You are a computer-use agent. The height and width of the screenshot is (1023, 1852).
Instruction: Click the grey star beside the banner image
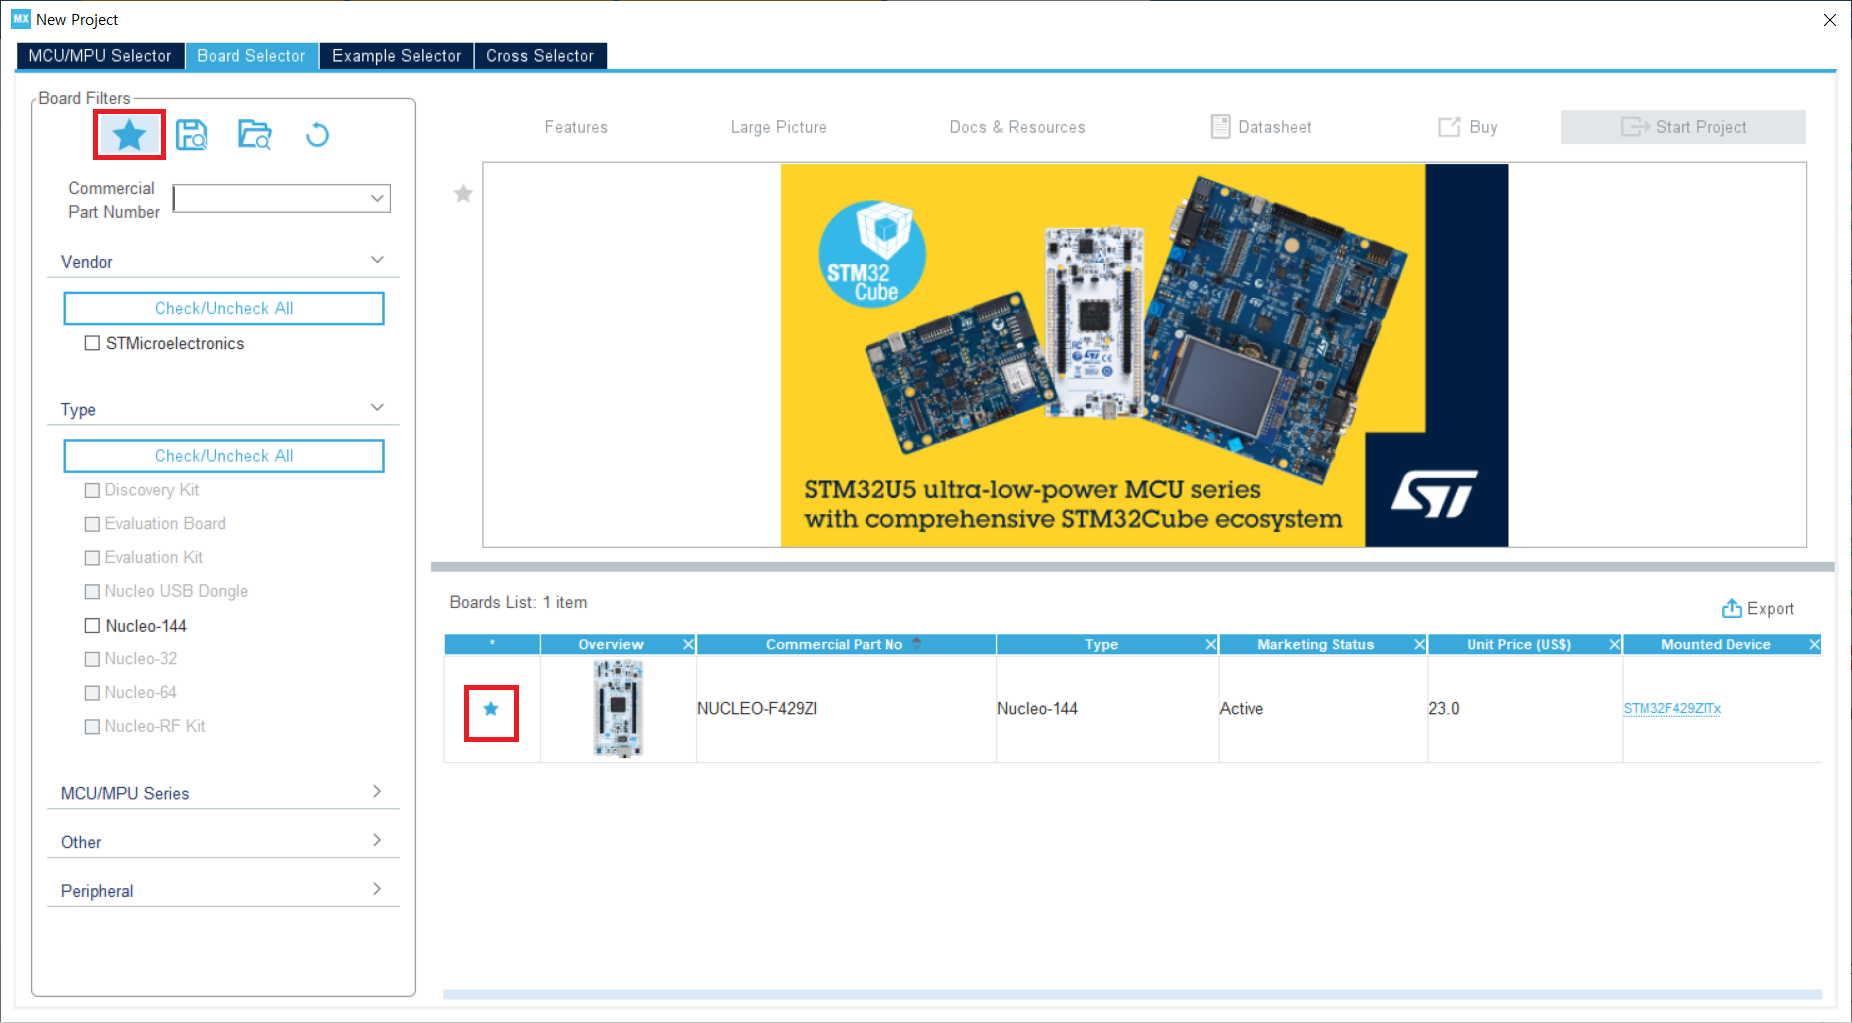tap(463, 193)
